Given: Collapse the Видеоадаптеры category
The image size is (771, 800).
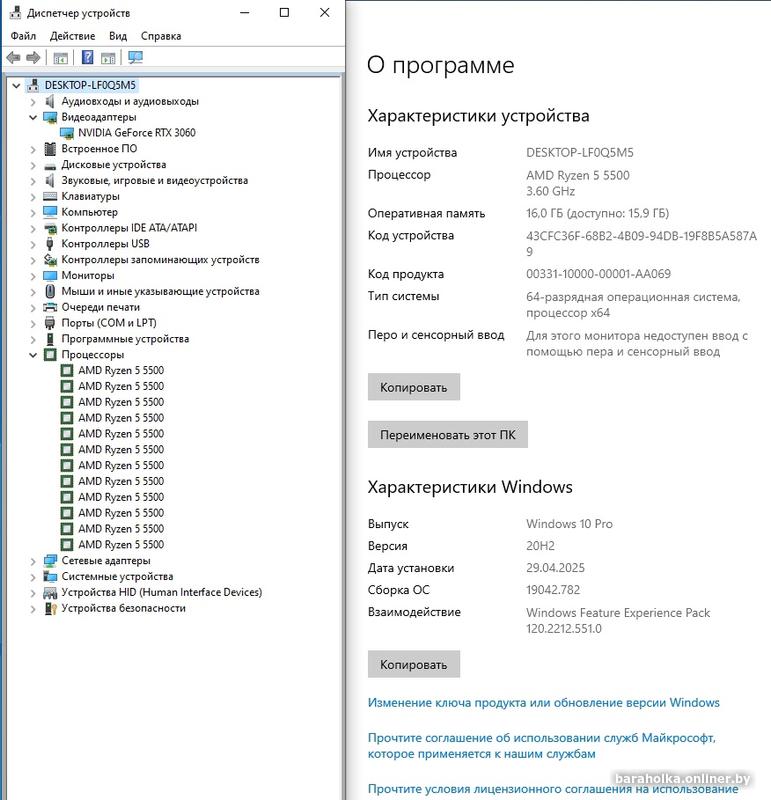Looking at the screenshot, I should coord(33,117).
